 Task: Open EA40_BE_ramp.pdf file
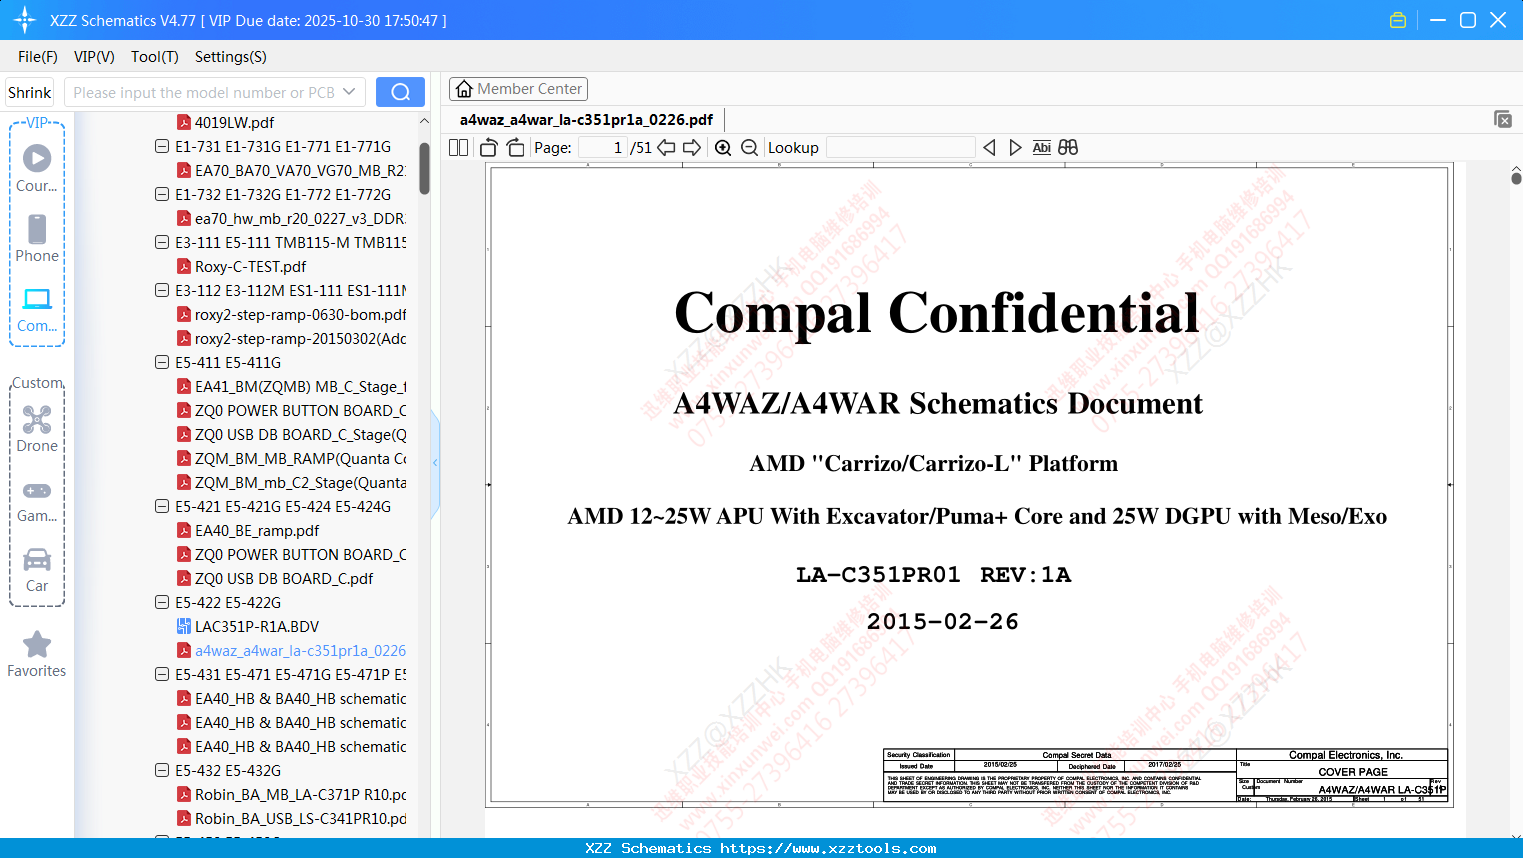(x=257, y=530)
